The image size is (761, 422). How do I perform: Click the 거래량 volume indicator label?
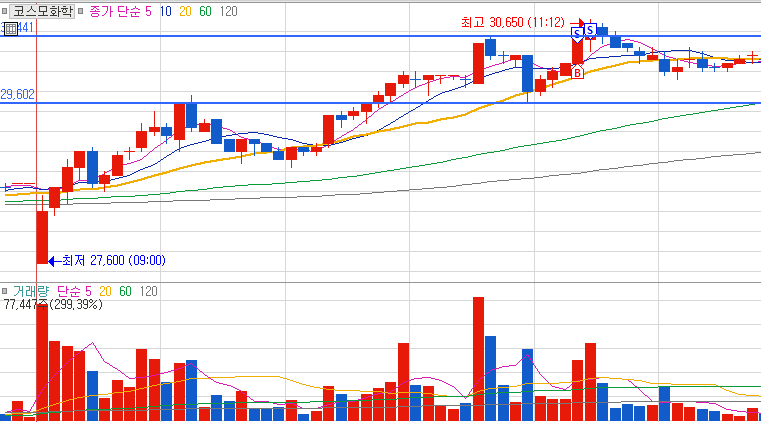click(31, 291)
